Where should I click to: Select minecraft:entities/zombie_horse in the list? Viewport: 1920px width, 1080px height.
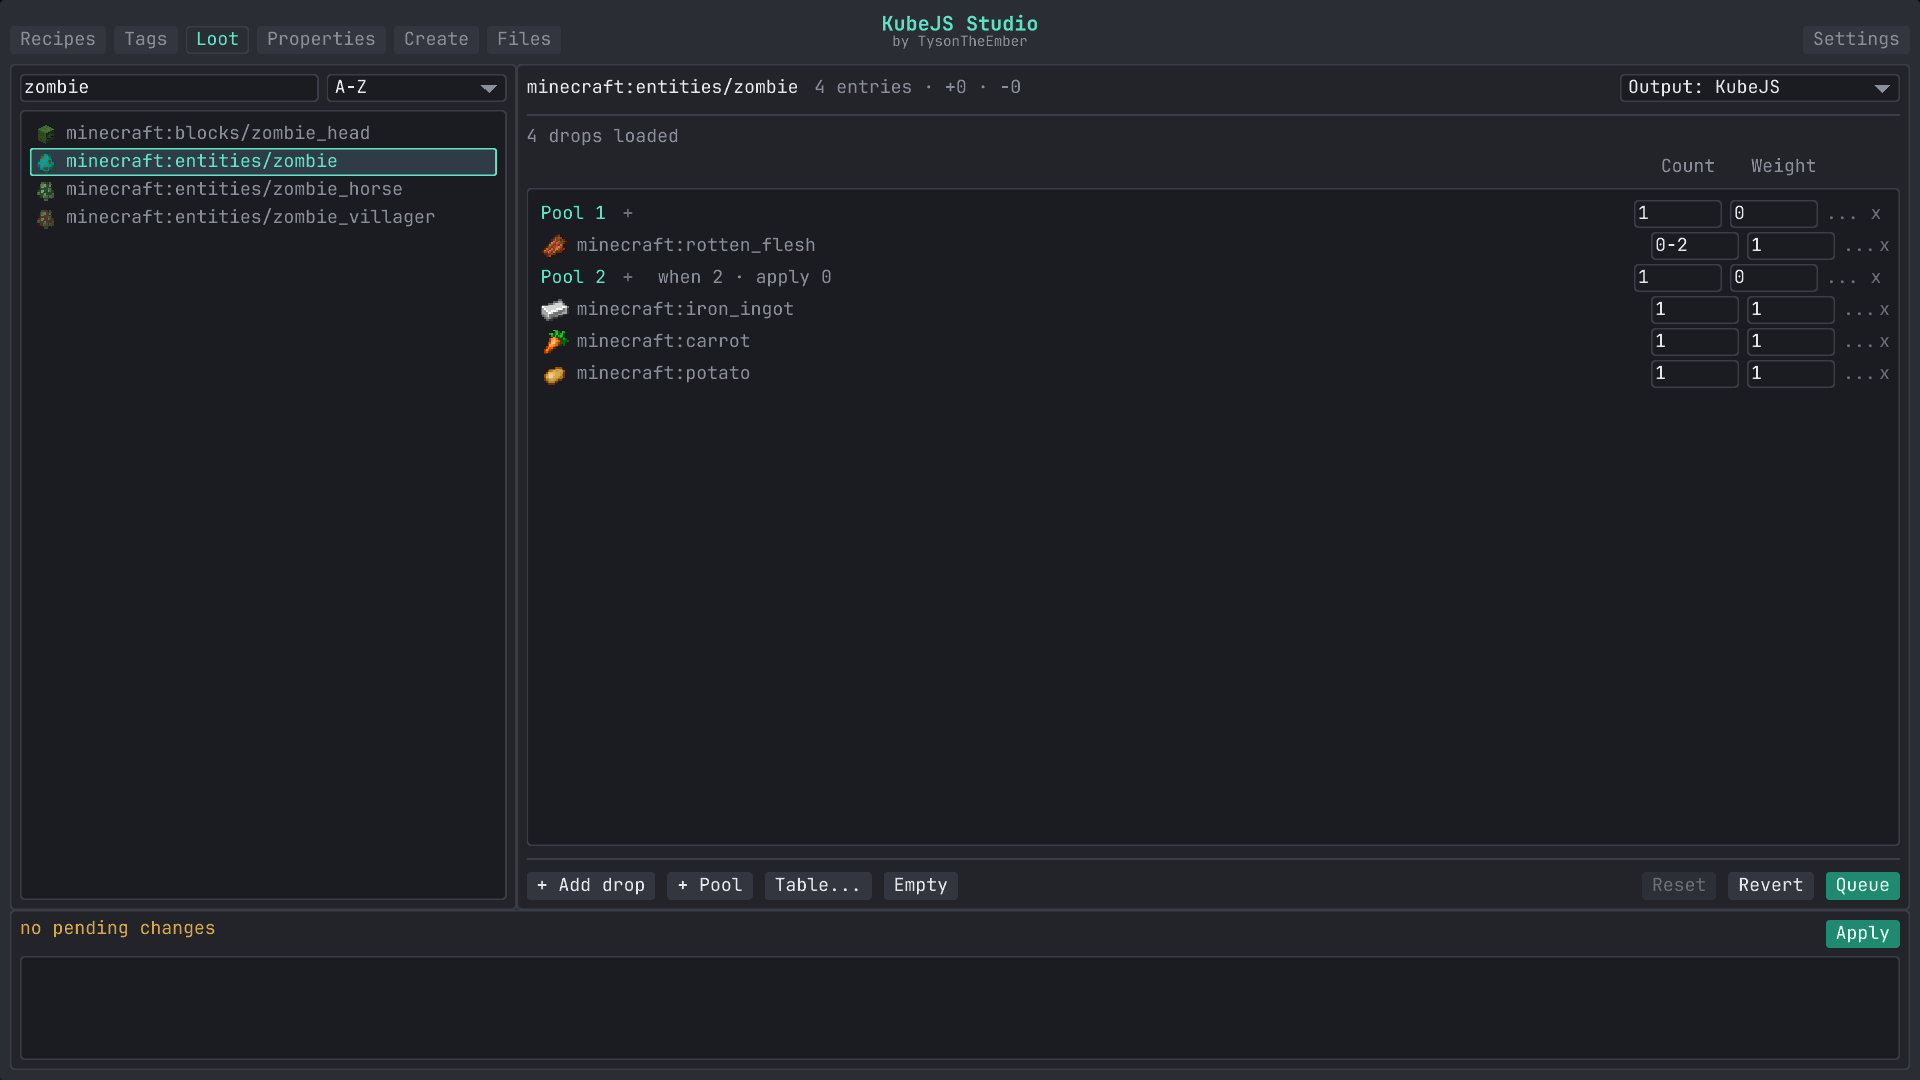pyautogui.click(x=263, y=190)
